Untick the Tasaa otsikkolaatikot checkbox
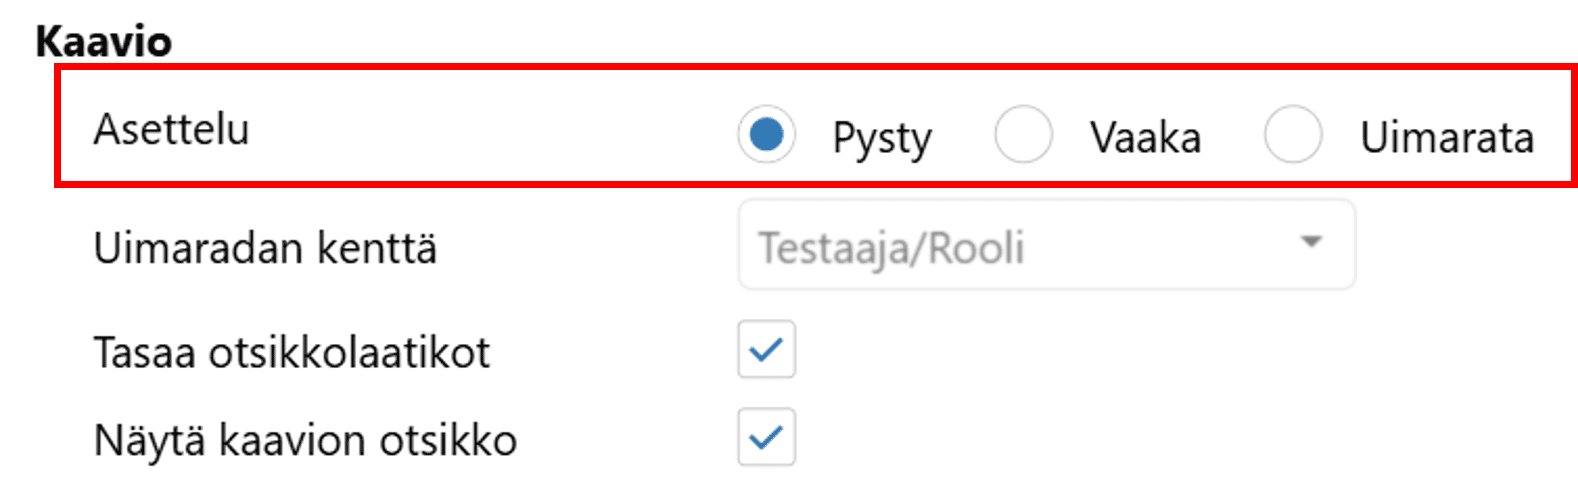 tap(766, 350)
